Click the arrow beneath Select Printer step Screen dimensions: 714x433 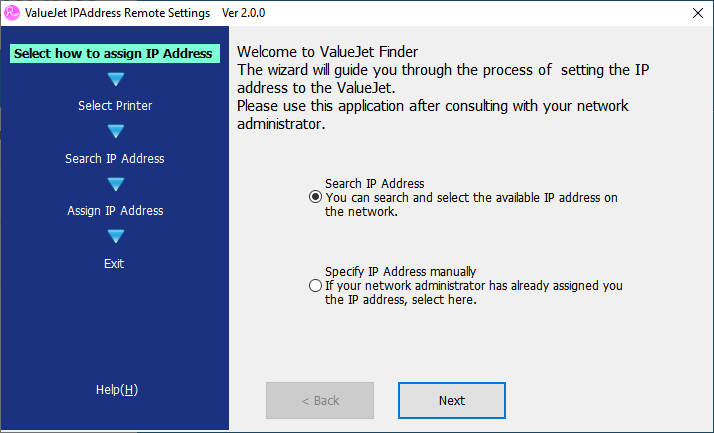point(115,131)
